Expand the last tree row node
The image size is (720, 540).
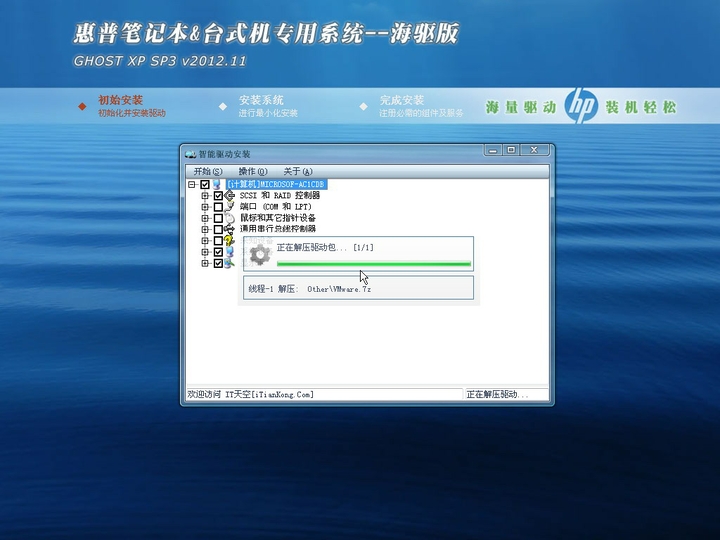tap(205, 263)
